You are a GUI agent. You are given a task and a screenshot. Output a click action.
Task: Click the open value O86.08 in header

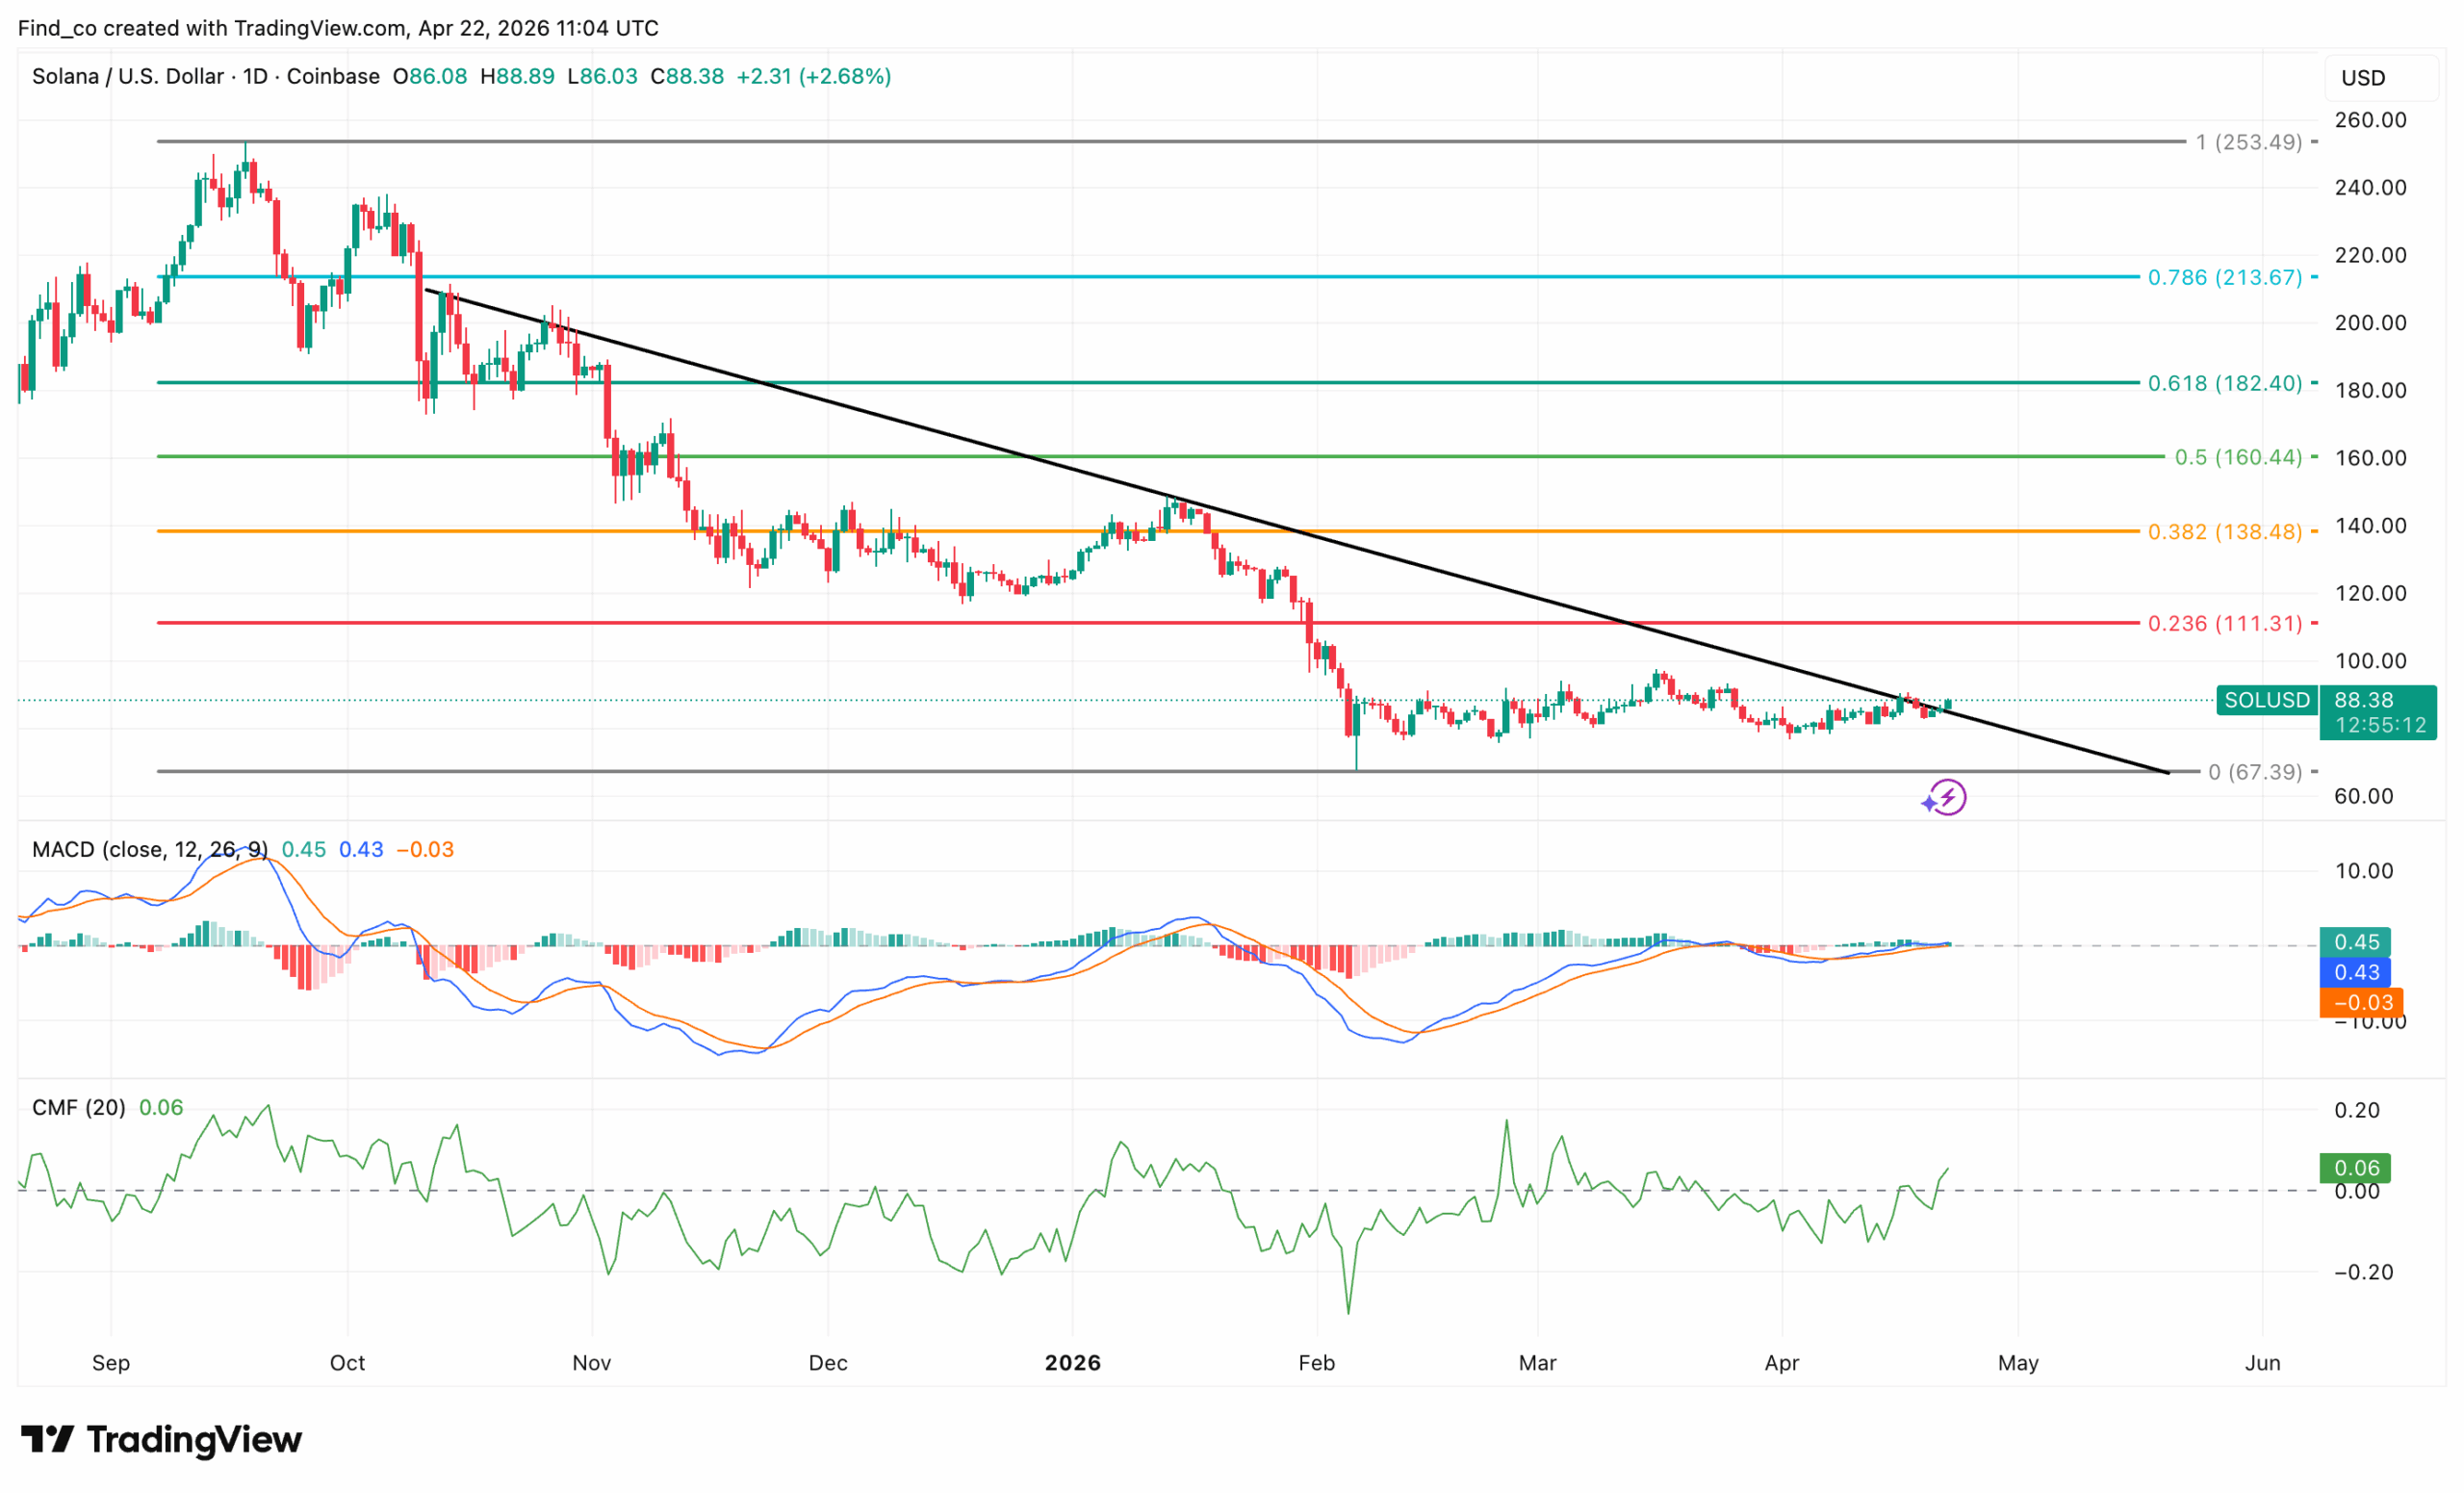click(430, 76)
